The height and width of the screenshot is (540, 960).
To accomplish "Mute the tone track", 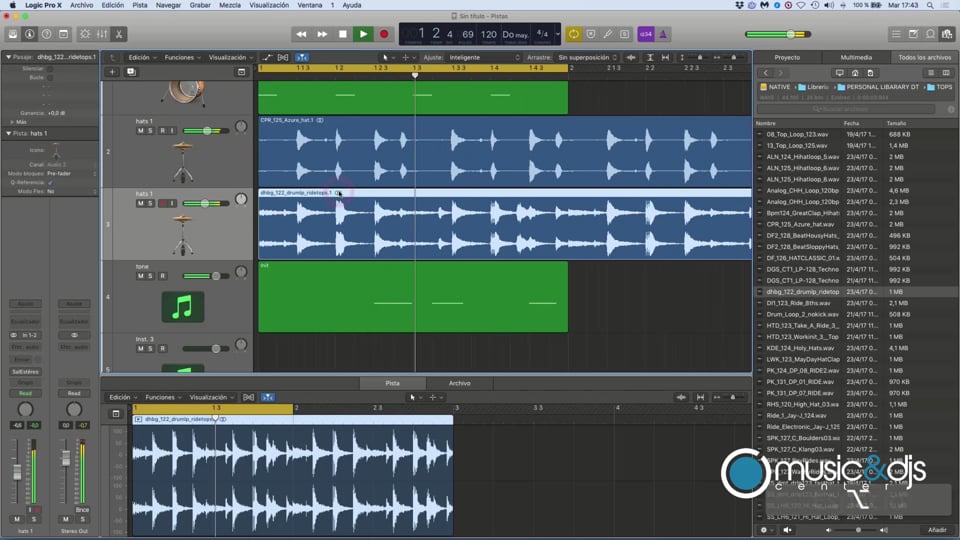I will (x=141, y=276).
